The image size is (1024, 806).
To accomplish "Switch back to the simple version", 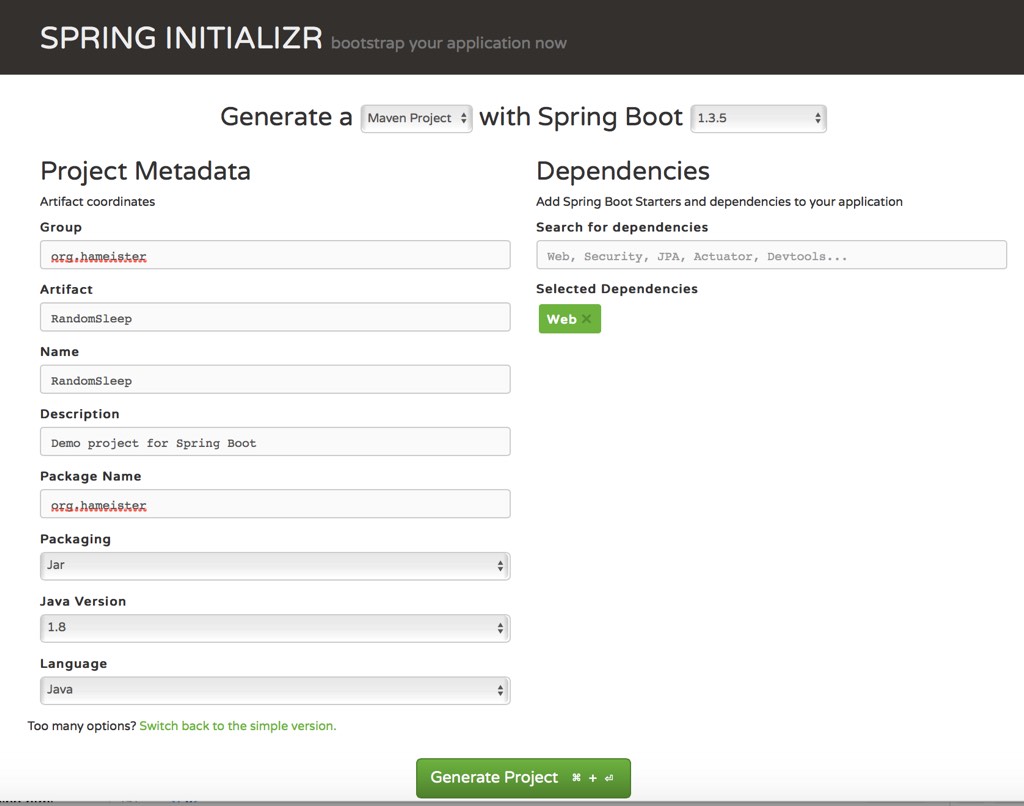I will [x=238, y=726].
